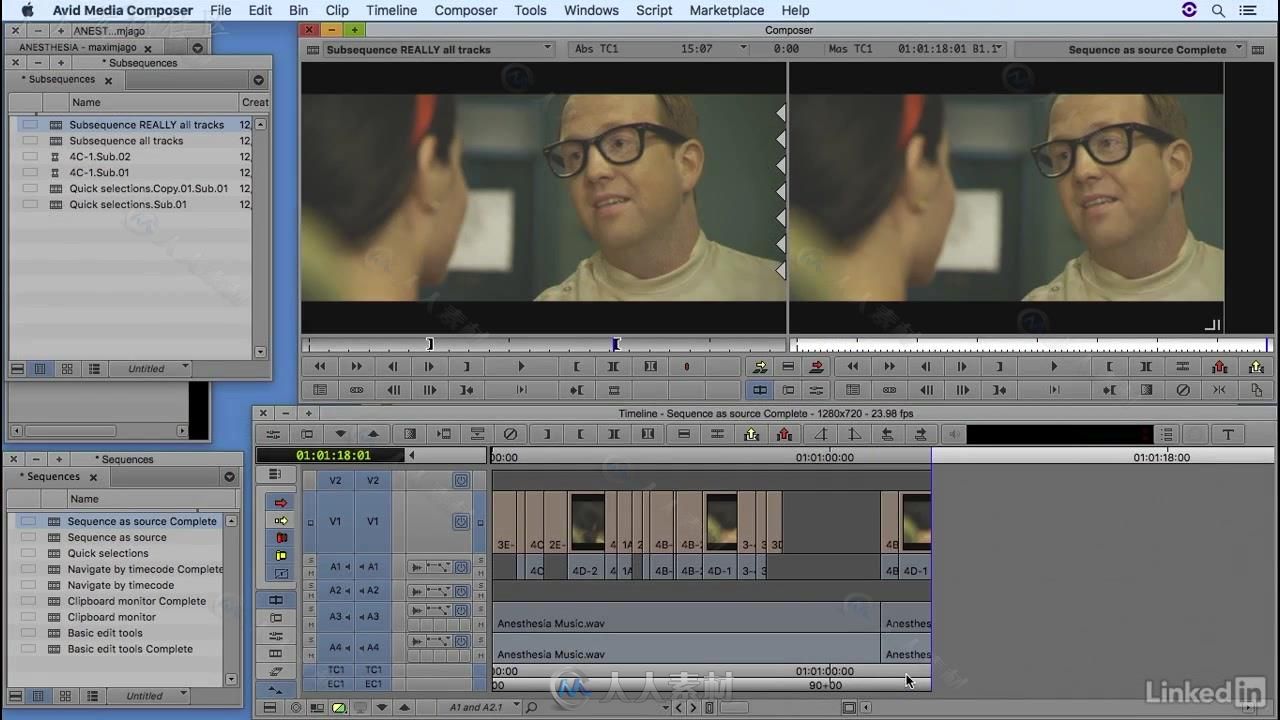Click the yellow Splice-In arrow between monitors

coord(761,367)
